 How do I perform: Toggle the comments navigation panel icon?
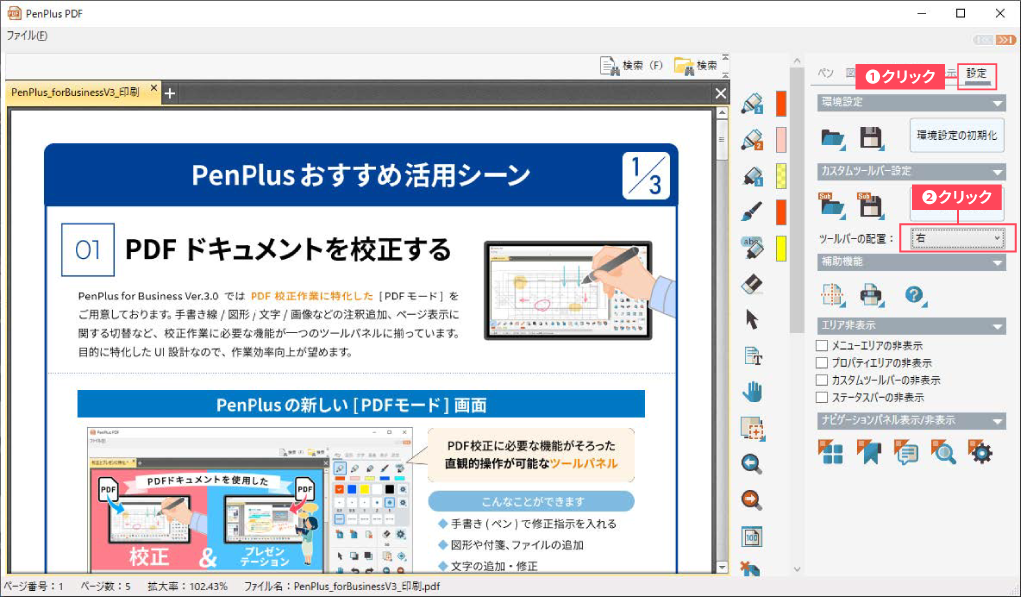point(906,451)
